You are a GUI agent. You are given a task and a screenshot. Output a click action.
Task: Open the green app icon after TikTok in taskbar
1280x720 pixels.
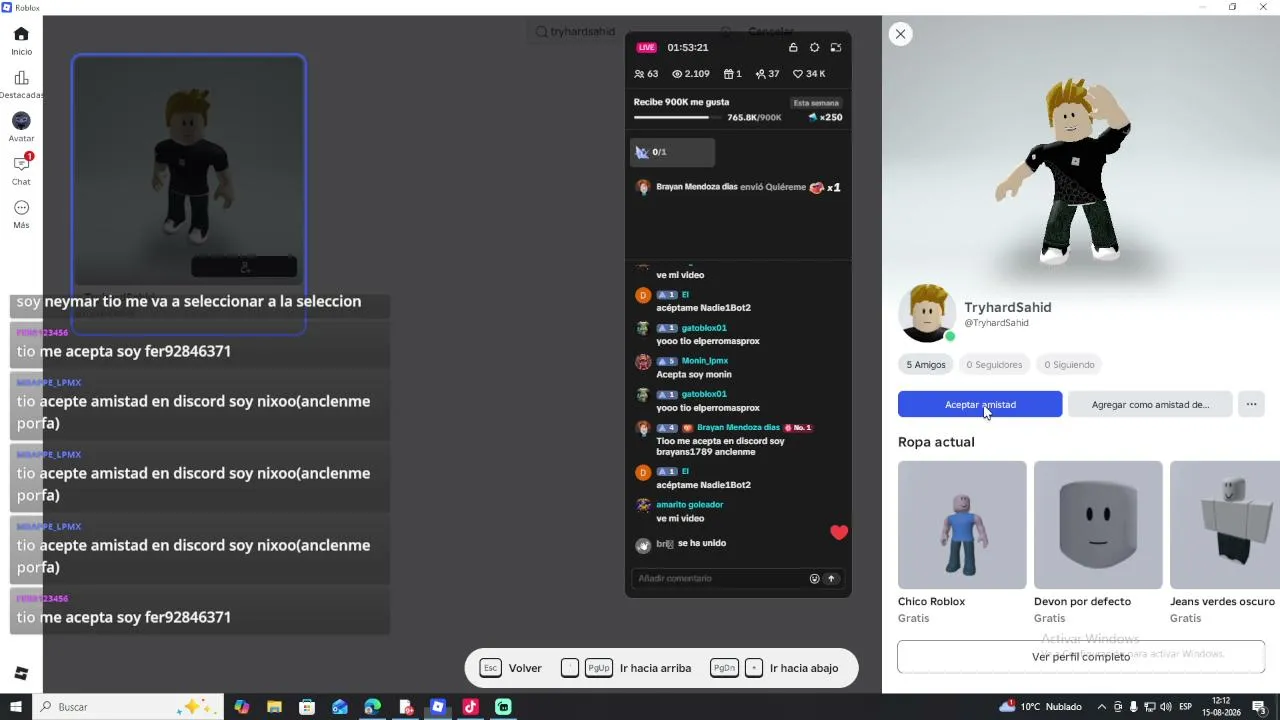[503, 707]
